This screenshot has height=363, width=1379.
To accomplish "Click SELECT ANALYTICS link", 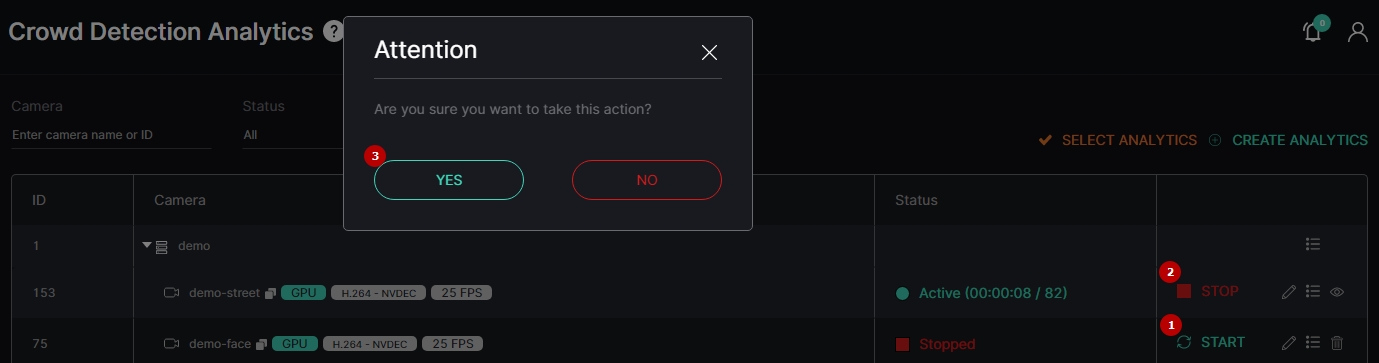I will pyautogui.click(x=1118, y=140).
